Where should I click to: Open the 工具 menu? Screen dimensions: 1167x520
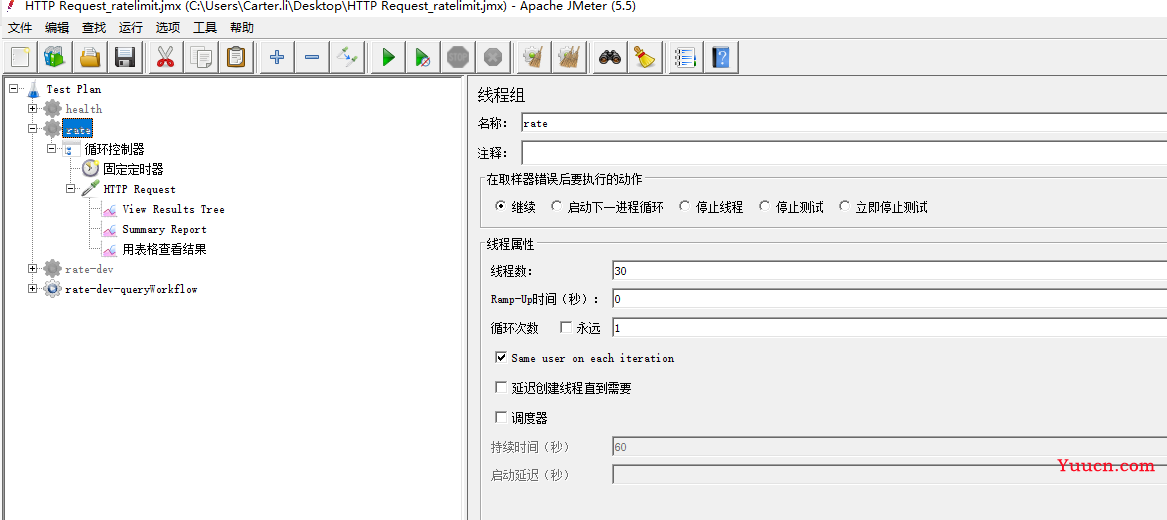205,28
